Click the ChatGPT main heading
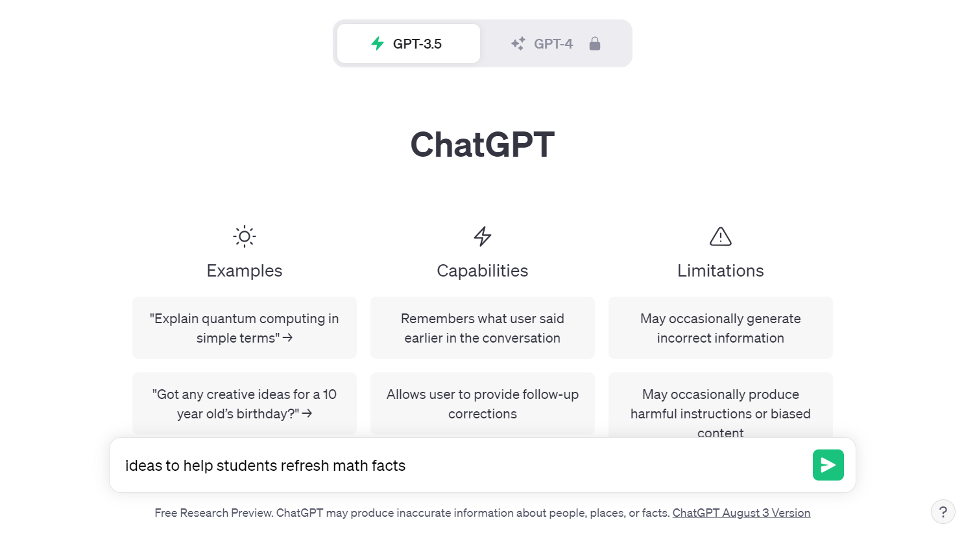 [482, 145]
